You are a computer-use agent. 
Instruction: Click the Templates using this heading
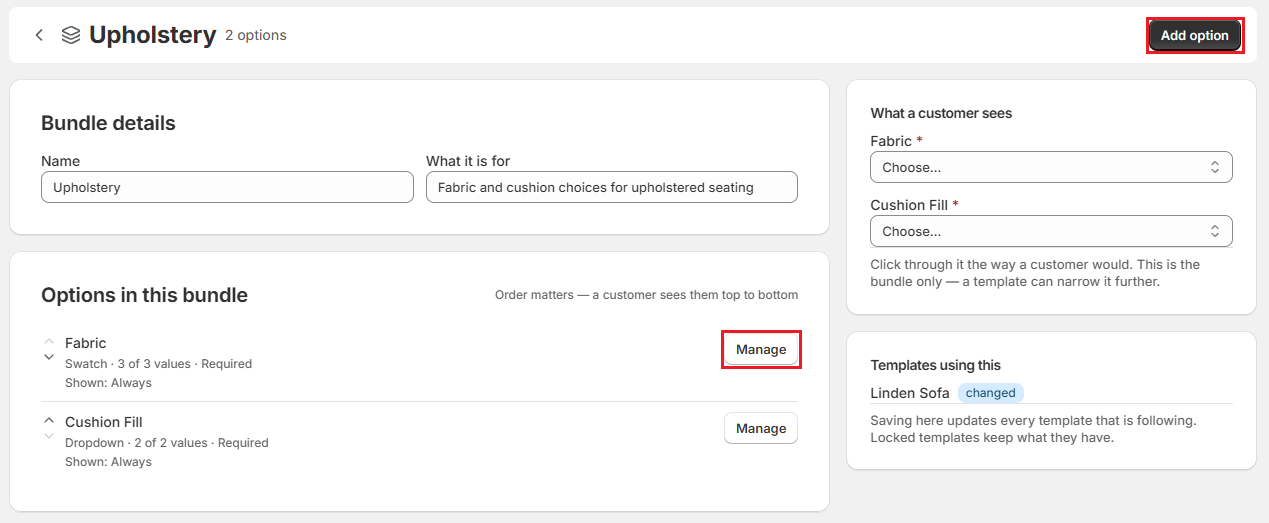[936, 365]
